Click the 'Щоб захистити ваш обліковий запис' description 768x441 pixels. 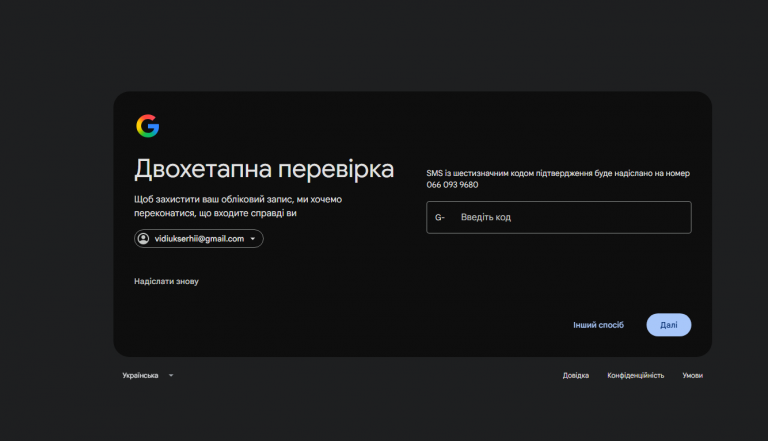click(238, 206)
